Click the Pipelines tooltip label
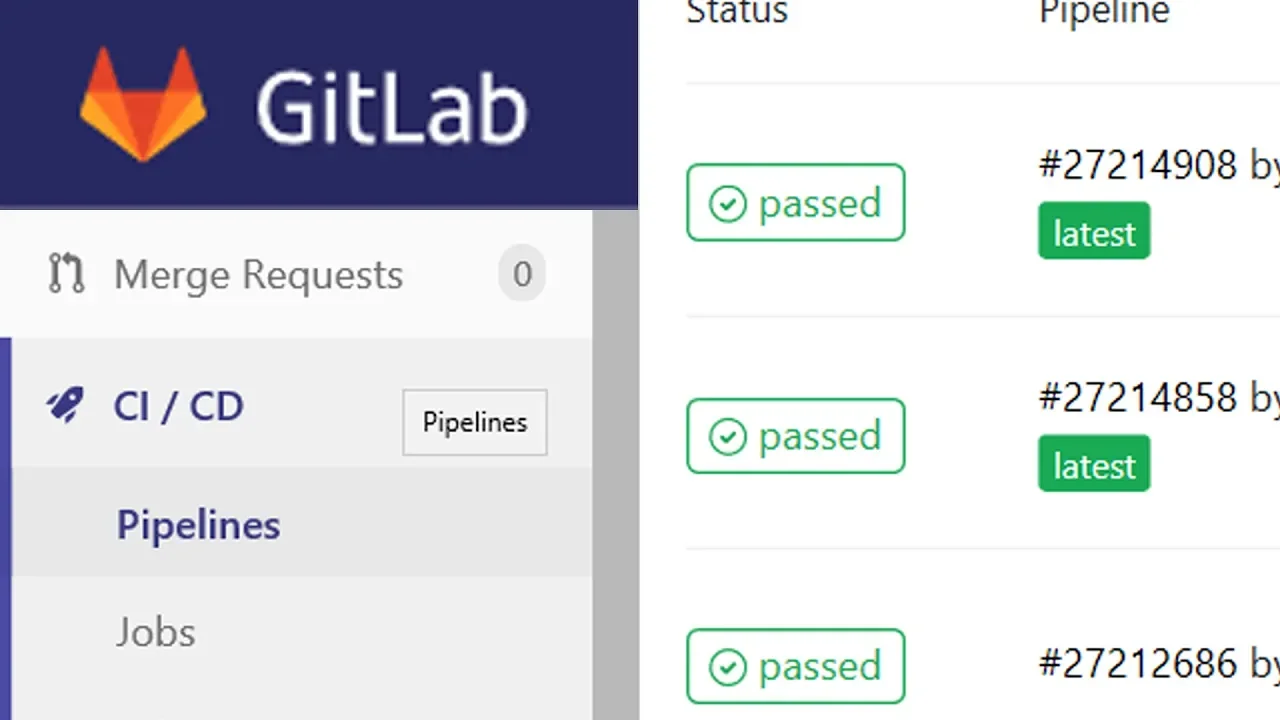1280x720 pixels. click(x=475, y=422)
